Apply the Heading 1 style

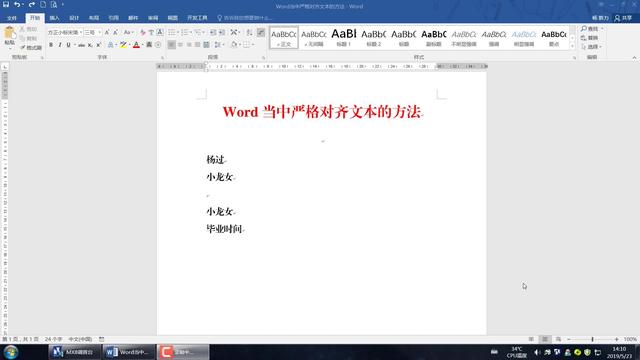pyautogui.click(x=344, y=37)
